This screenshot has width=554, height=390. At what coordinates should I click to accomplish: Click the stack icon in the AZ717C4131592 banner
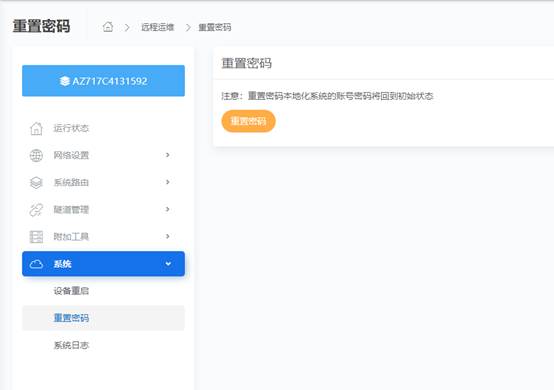[x=65, y=81]
